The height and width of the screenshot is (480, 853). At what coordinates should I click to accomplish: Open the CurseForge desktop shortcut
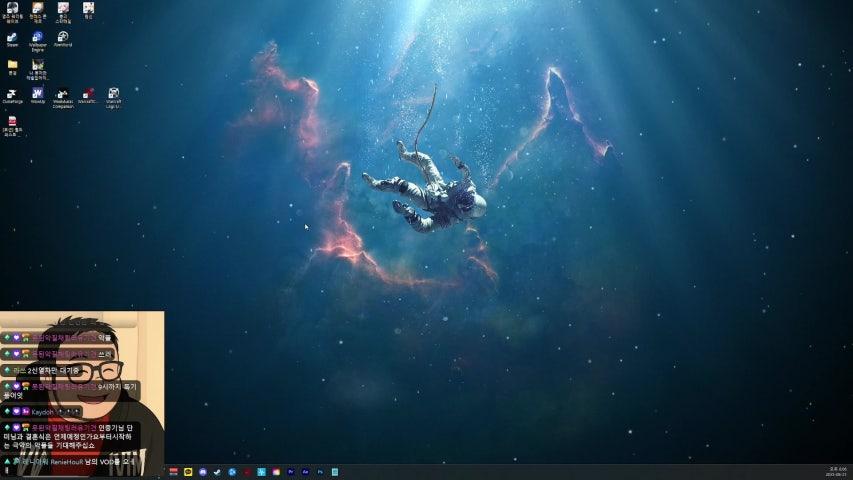pyautogui.click(x=12, y=96)
